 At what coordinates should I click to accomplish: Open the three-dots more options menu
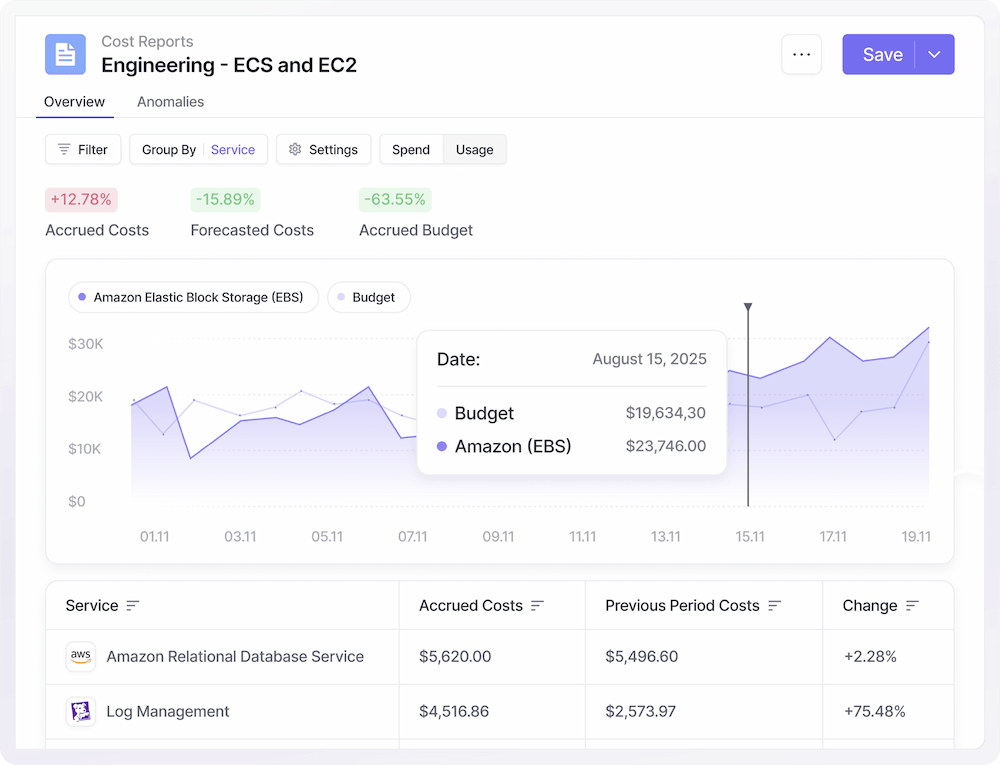[801, 54]
